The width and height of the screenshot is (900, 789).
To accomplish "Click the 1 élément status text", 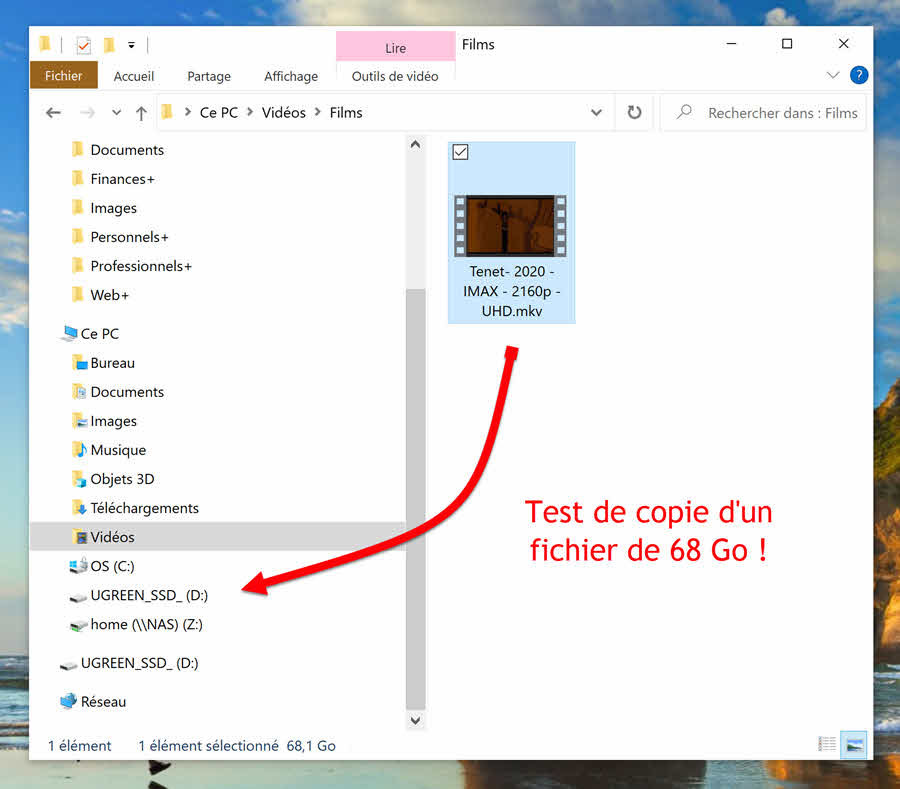I will (80, 746).
